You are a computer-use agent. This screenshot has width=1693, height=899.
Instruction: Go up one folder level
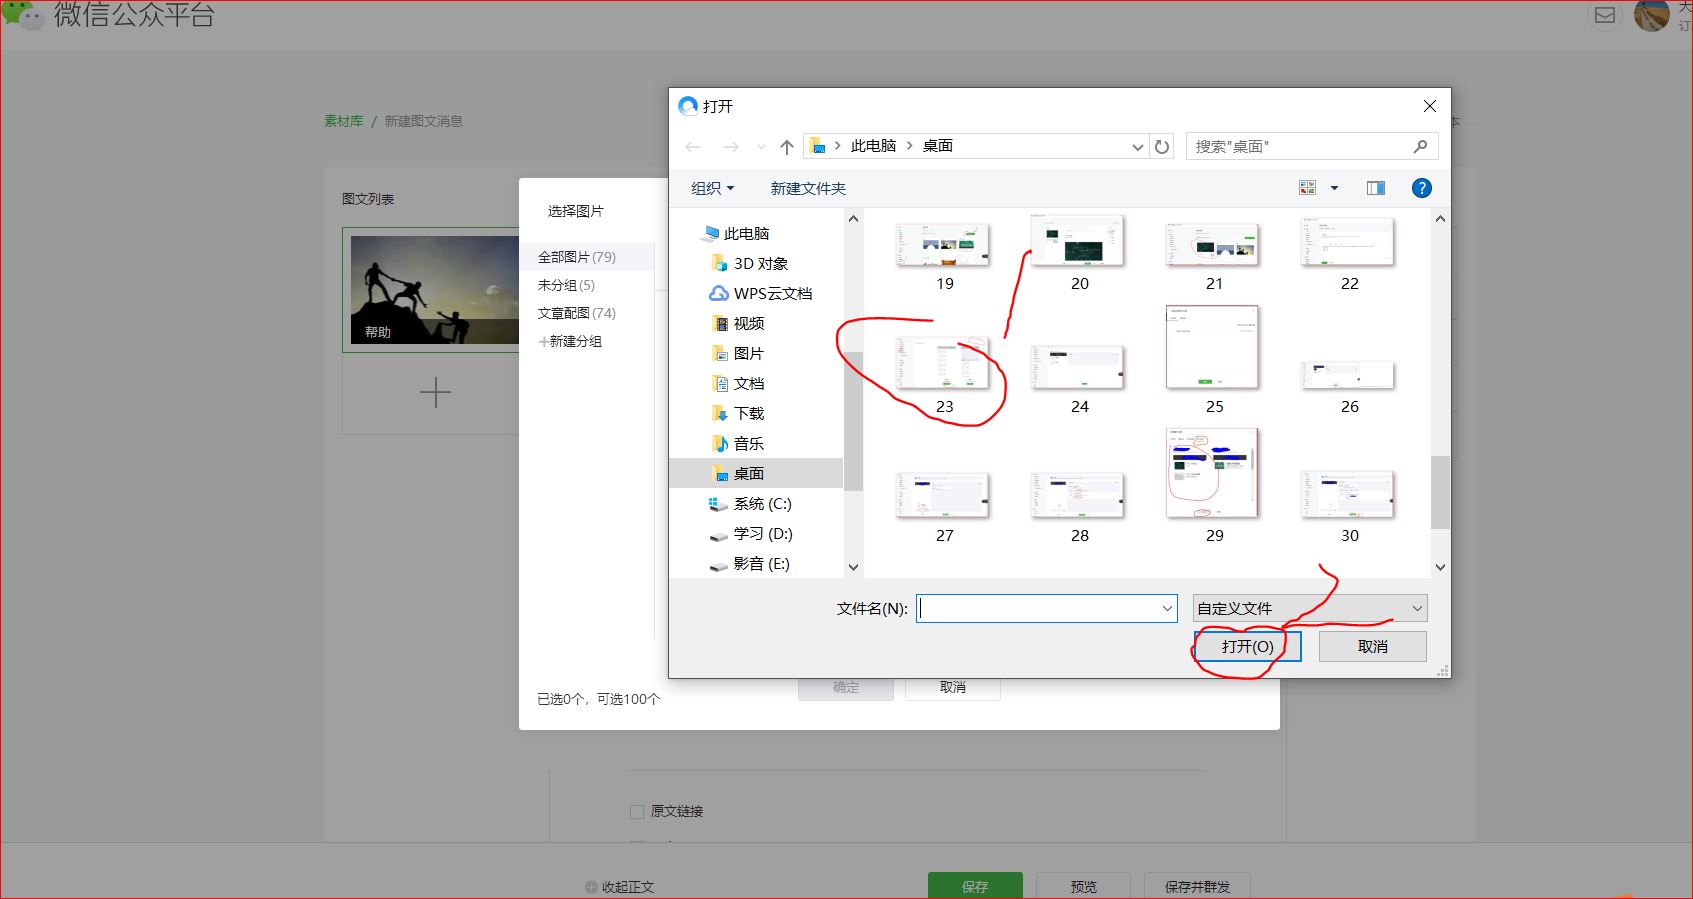coord(787,147)
